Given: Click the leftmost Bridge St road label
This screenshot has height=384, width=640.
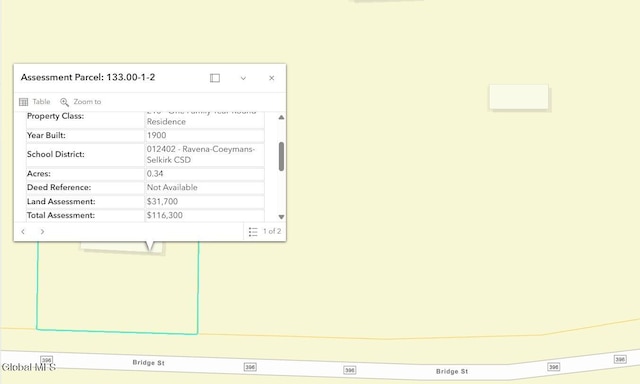Looking at the screenshot, I should (149, 362).
